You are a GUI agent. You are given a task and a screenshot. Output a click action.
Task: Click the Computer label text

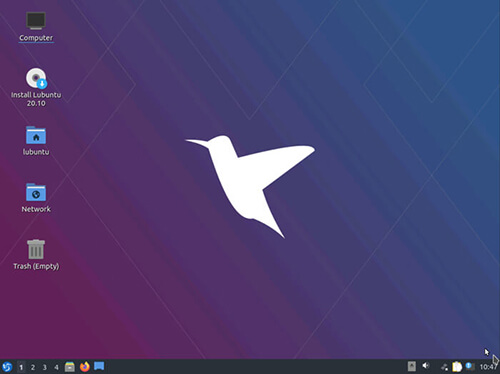(36, 38)
